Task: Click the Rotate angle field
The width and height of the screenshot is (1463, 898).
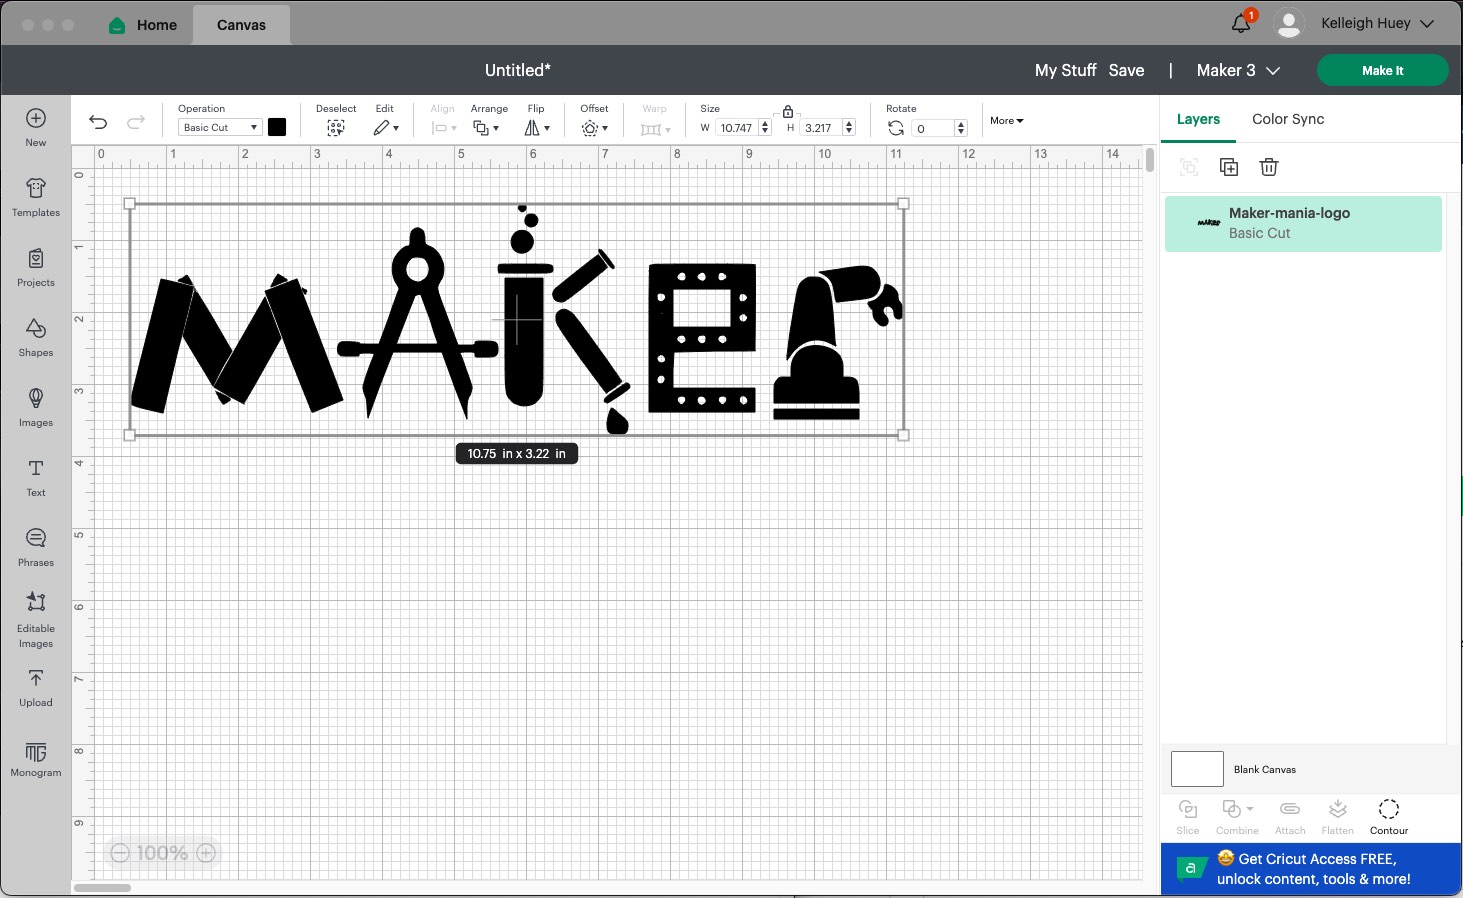Action: (933, 128)
